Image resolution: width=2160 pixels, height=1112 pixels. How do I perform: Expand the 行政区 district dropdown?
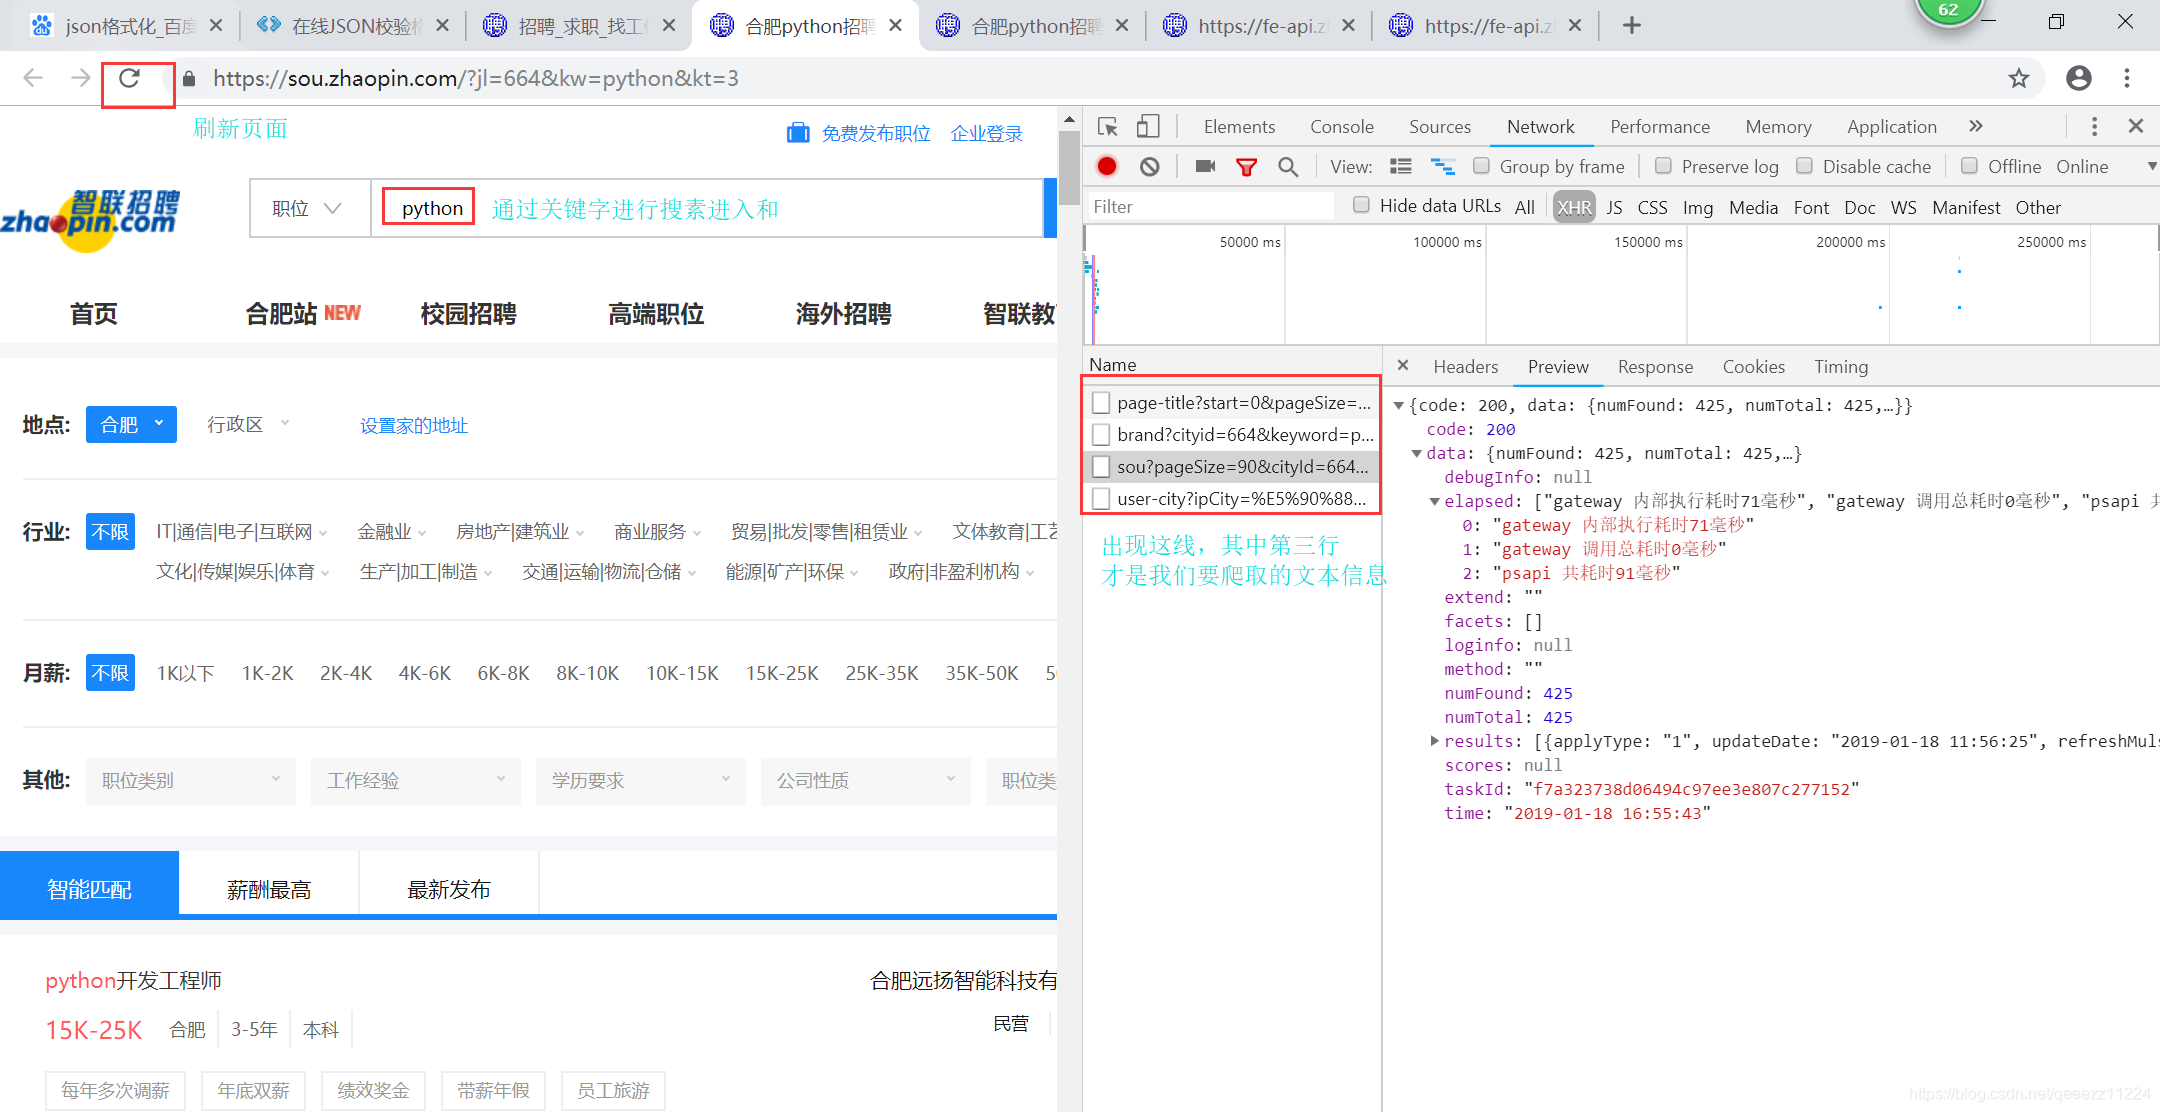click(x=248, y=424)
